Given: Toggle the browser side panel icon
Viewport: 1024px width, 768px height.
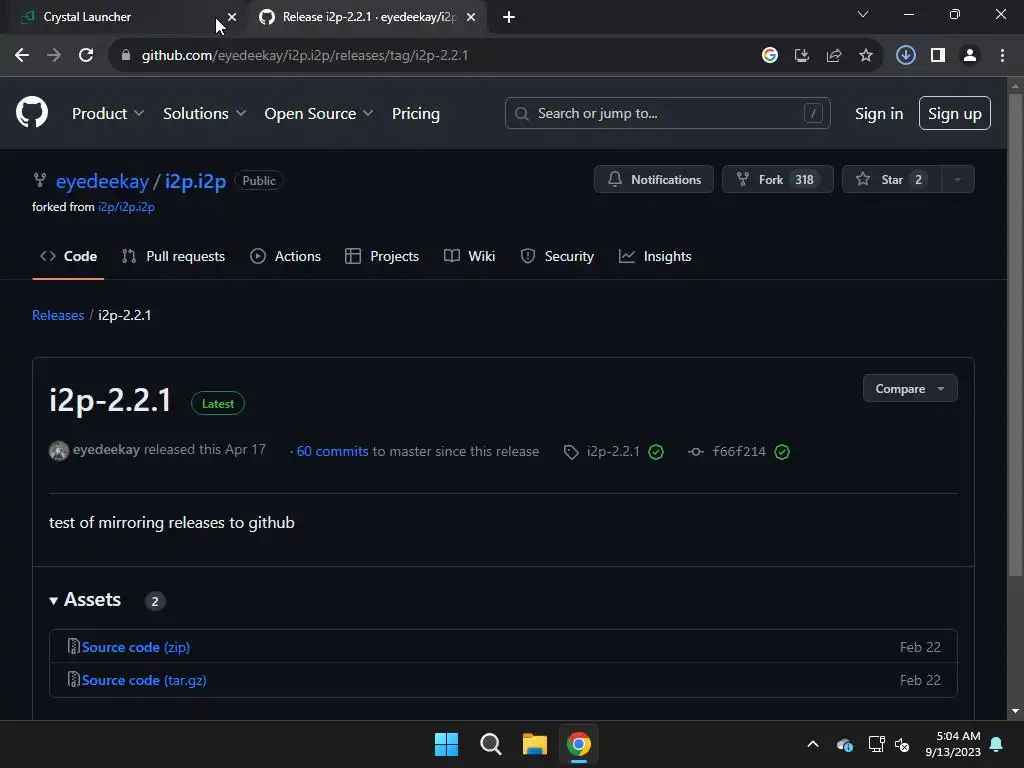Looking at the screenshot, I should 938,56.
